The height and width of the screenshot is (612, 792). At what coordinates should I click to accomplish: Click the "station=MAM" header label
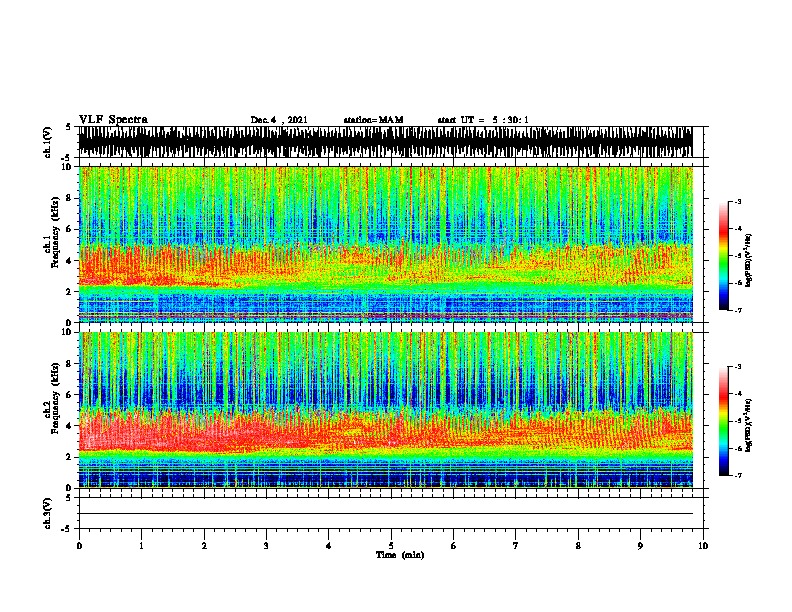pos(373,120)
